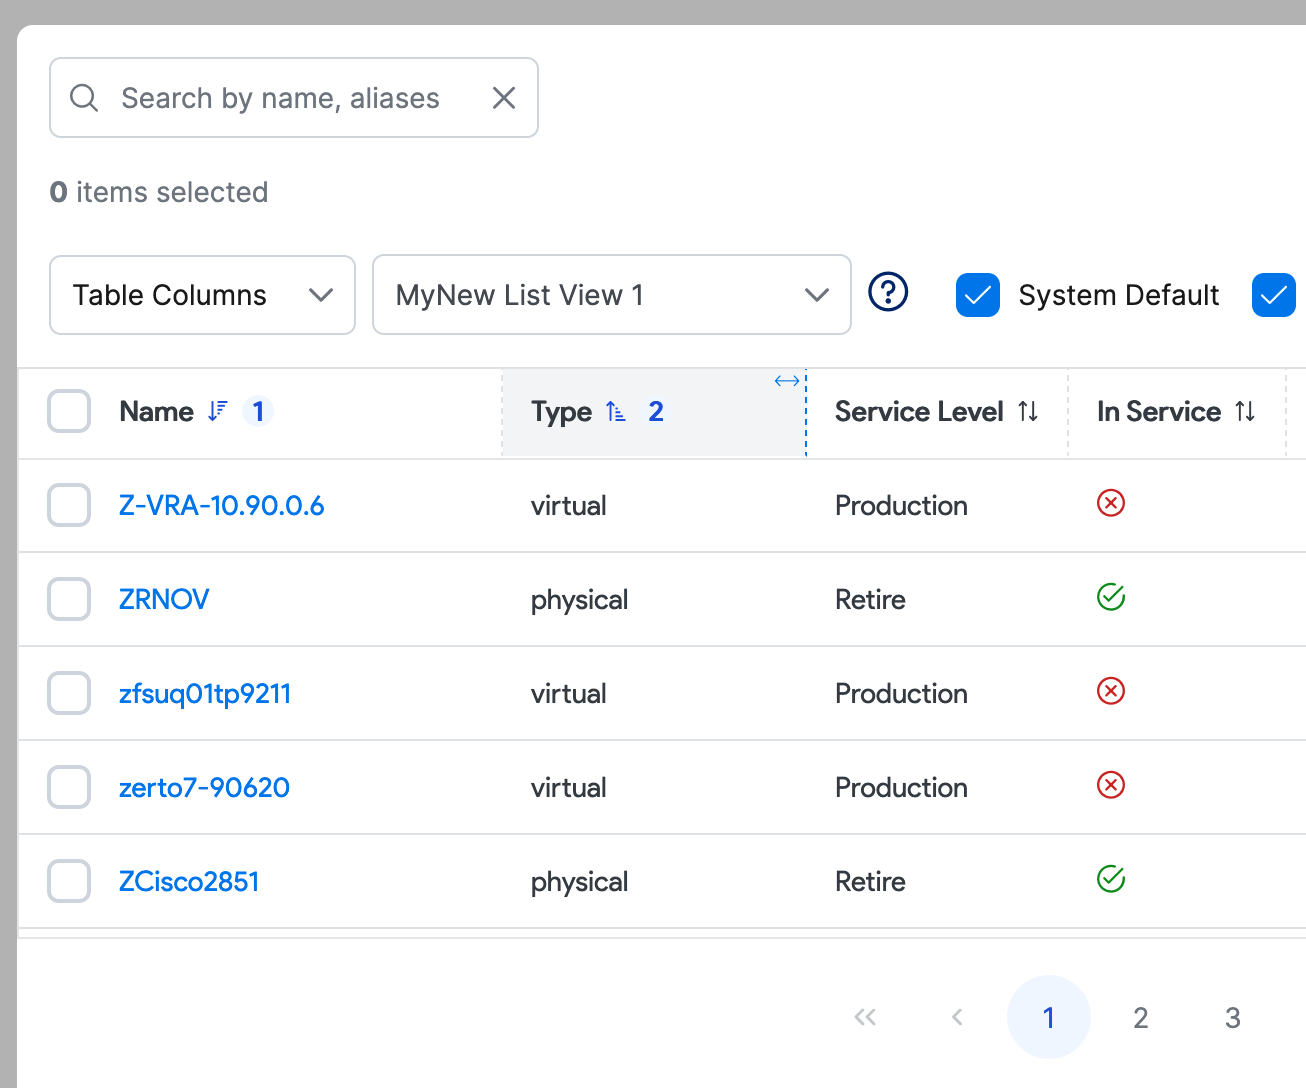
Task: Clear the search field with X icon
Action: 504,98
